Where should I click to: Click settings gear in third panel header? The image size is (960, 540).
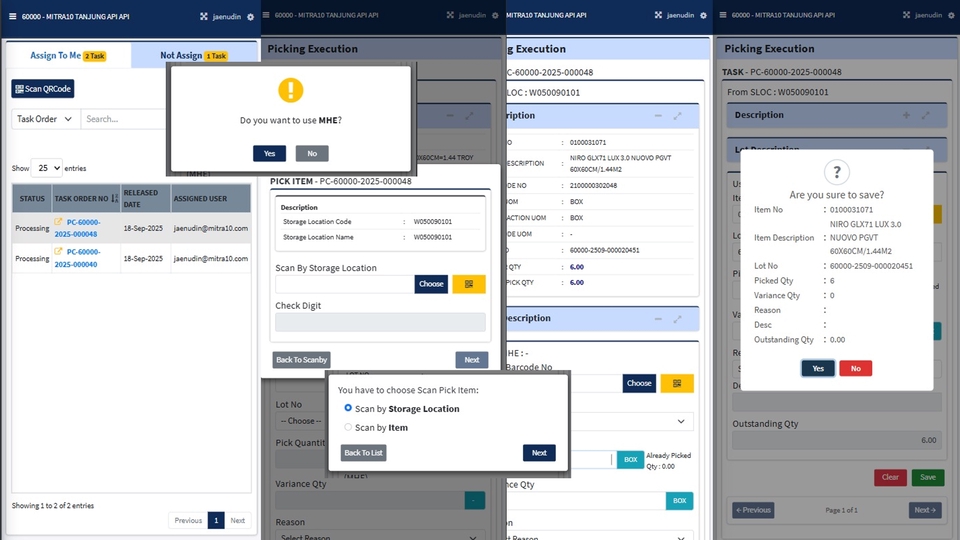[703, 15]
